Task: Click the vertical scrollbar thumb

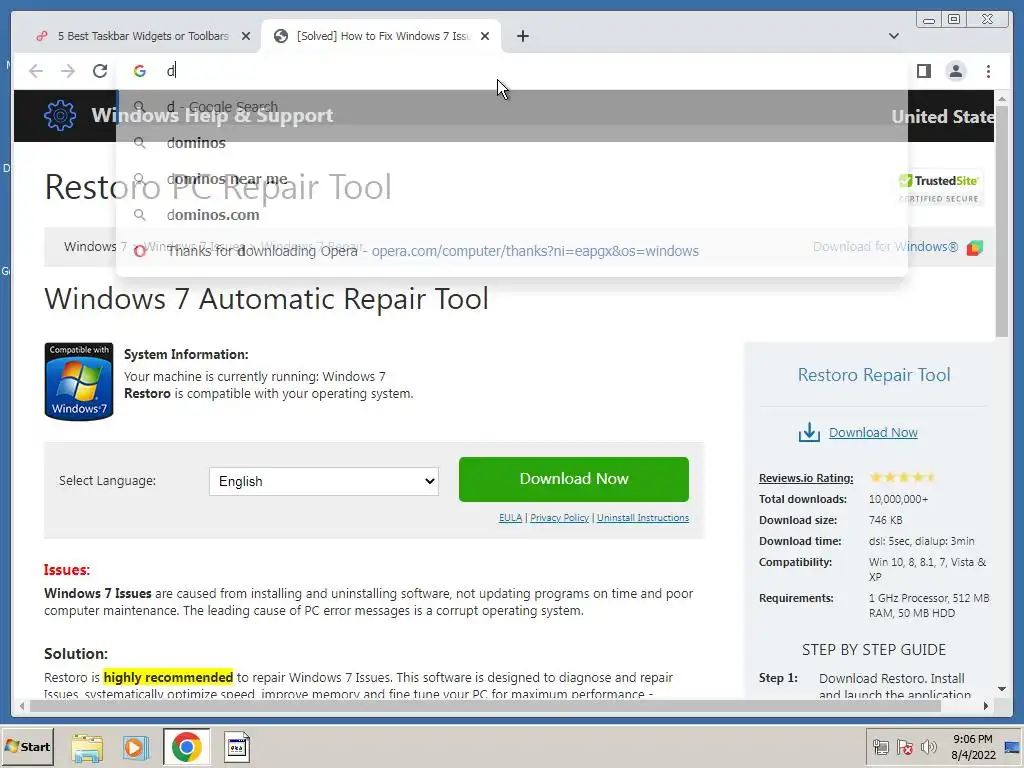Action: (x=1002, y=222)
